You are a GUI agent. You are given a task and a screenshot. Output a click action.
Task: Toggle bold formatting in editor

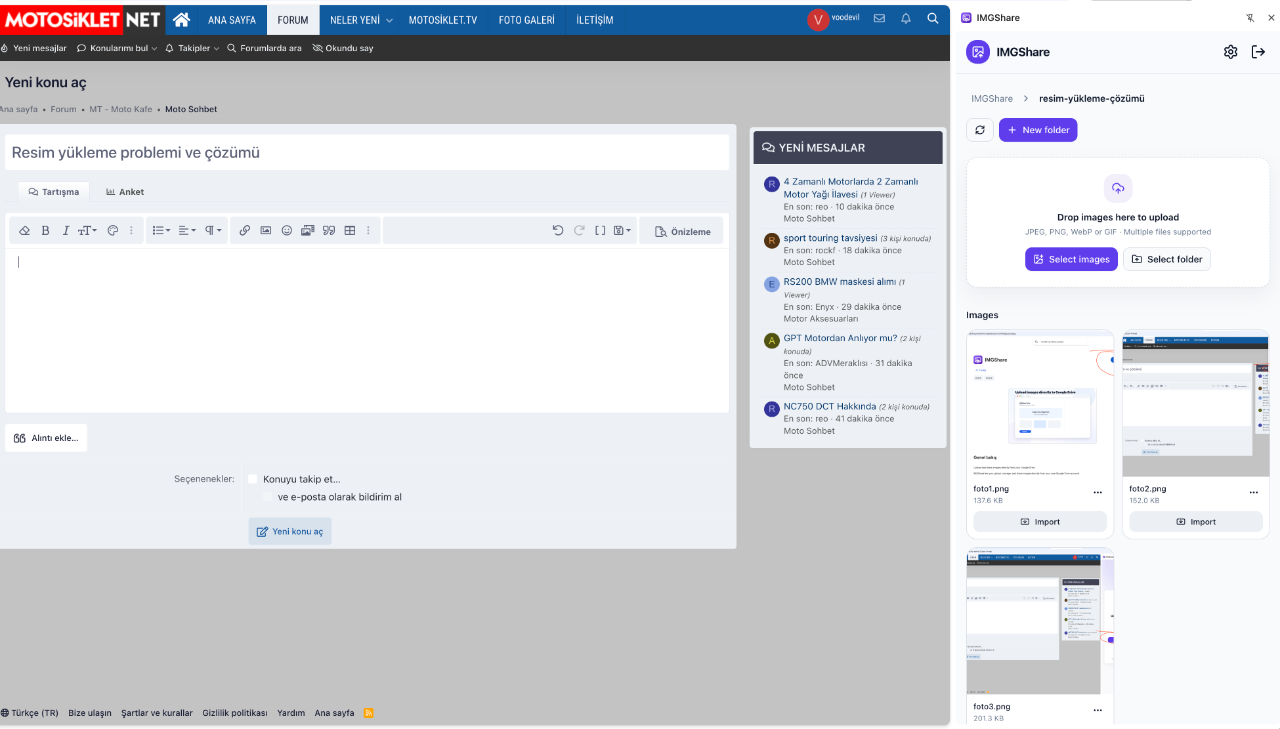[45, 231]
